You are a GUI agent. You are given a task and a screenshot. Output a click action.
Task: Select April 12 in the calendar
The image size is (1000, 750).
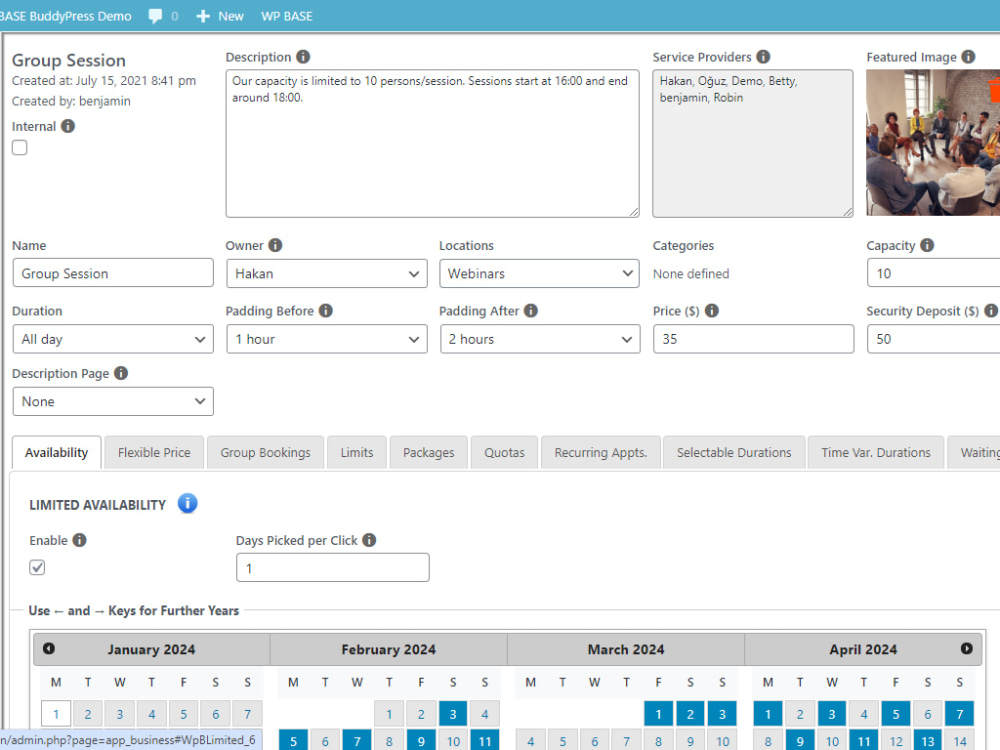tap(895, 741)
